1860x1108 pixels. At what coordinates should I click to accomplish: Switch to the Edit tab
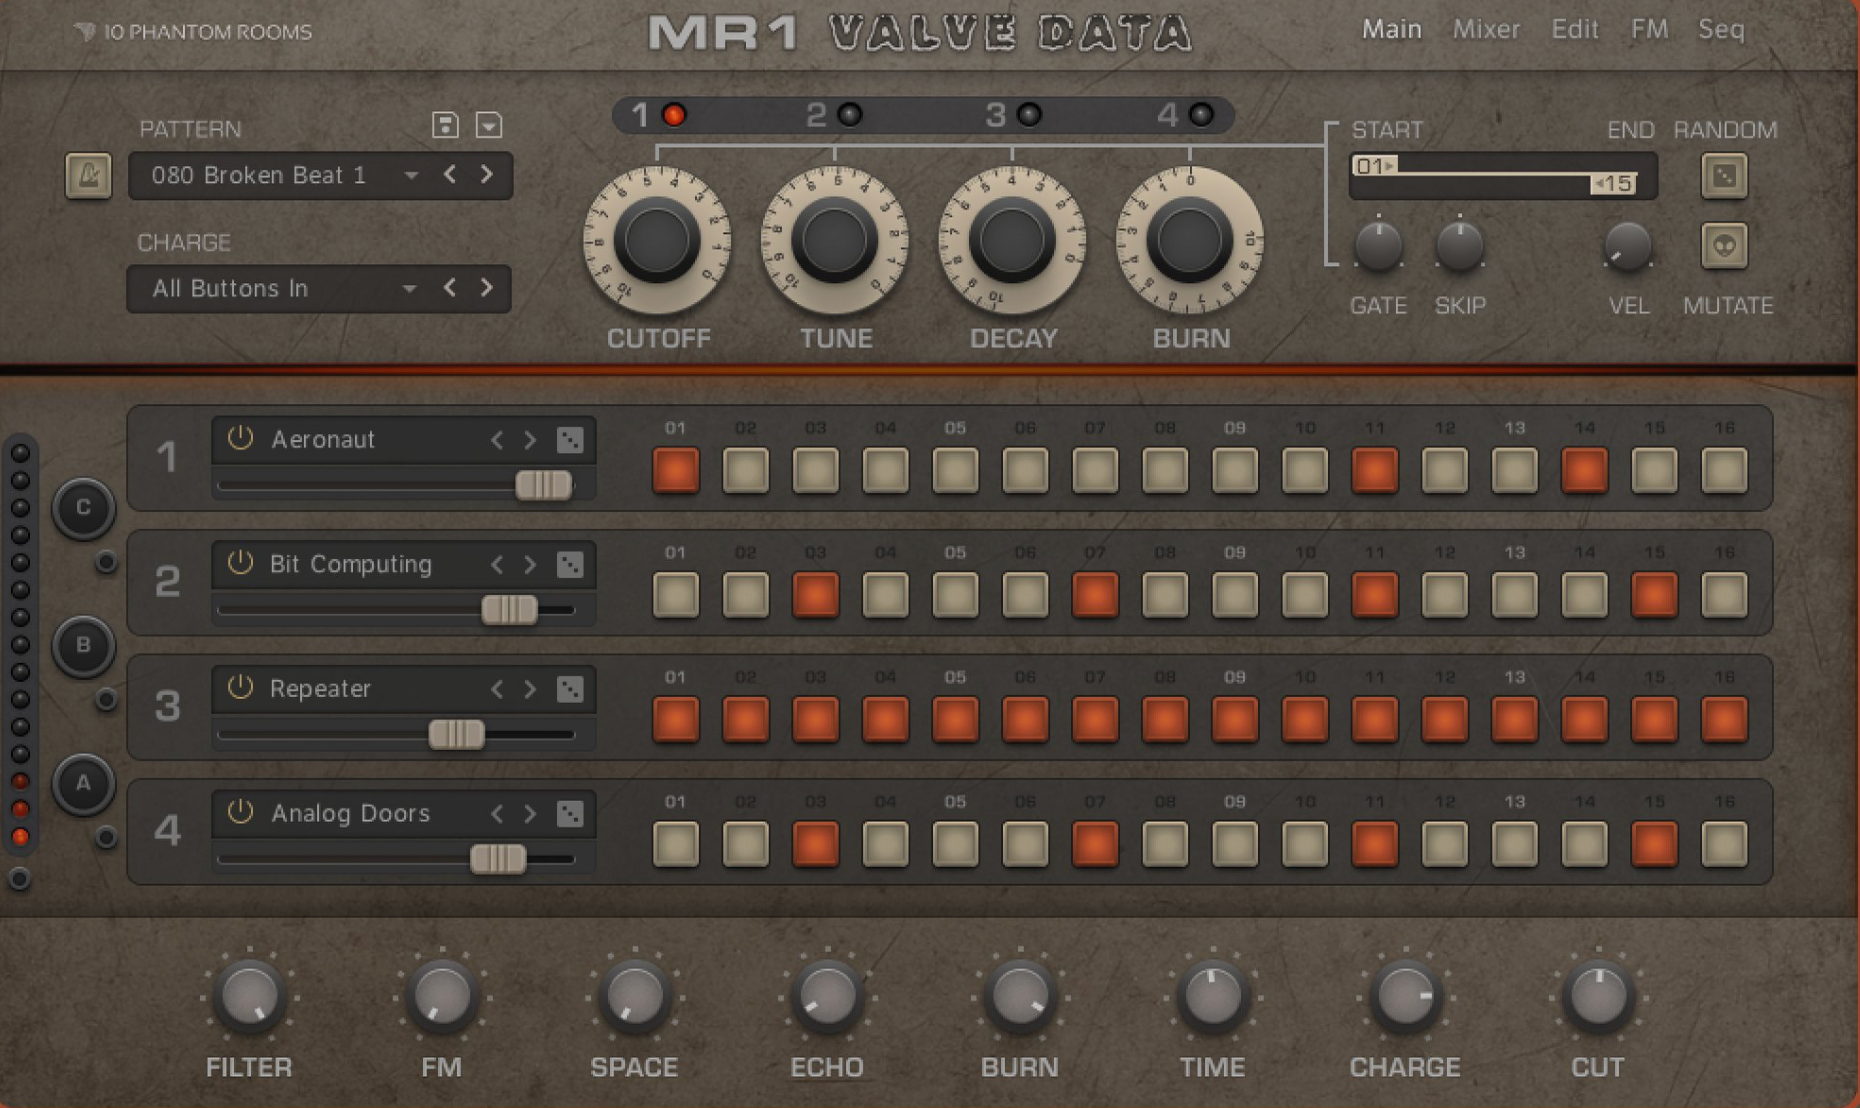(x=1574, y=29)
